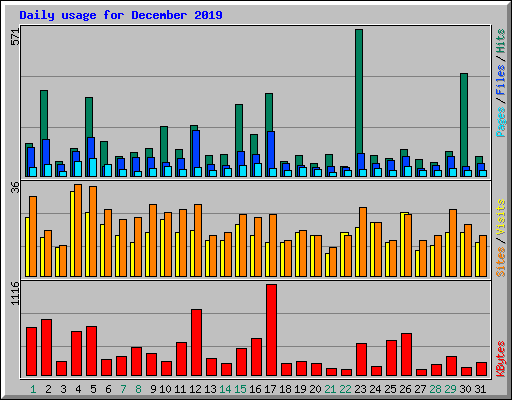Click the orange Sites bar for day 1
The width and height of the screenshot is (512, 400).
tap(33, 236)
